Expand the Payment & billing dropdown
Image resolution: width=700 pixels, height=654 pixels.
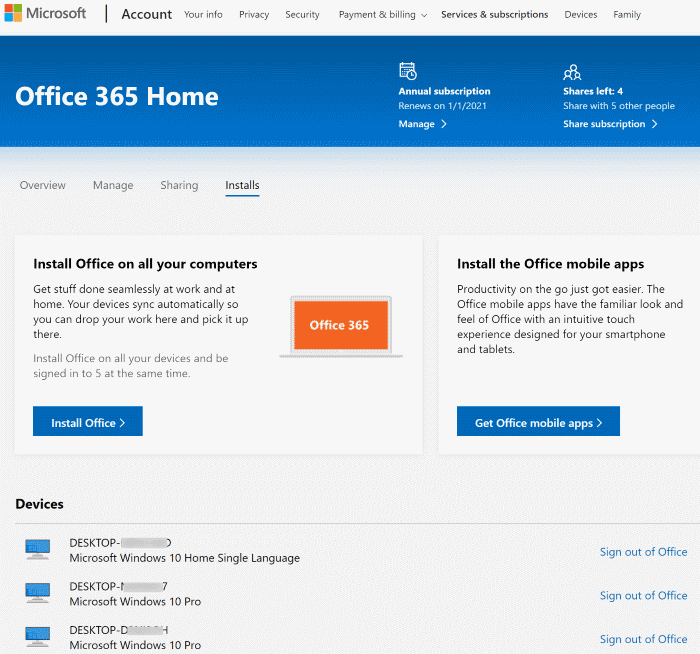pyautogui.click(x=383, y=15)
